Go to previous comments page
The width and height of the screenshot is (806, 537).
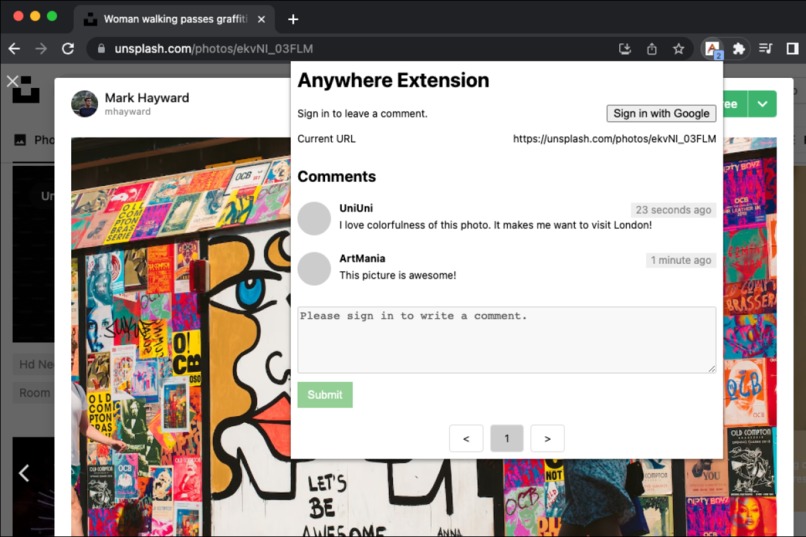coord(466,438)
